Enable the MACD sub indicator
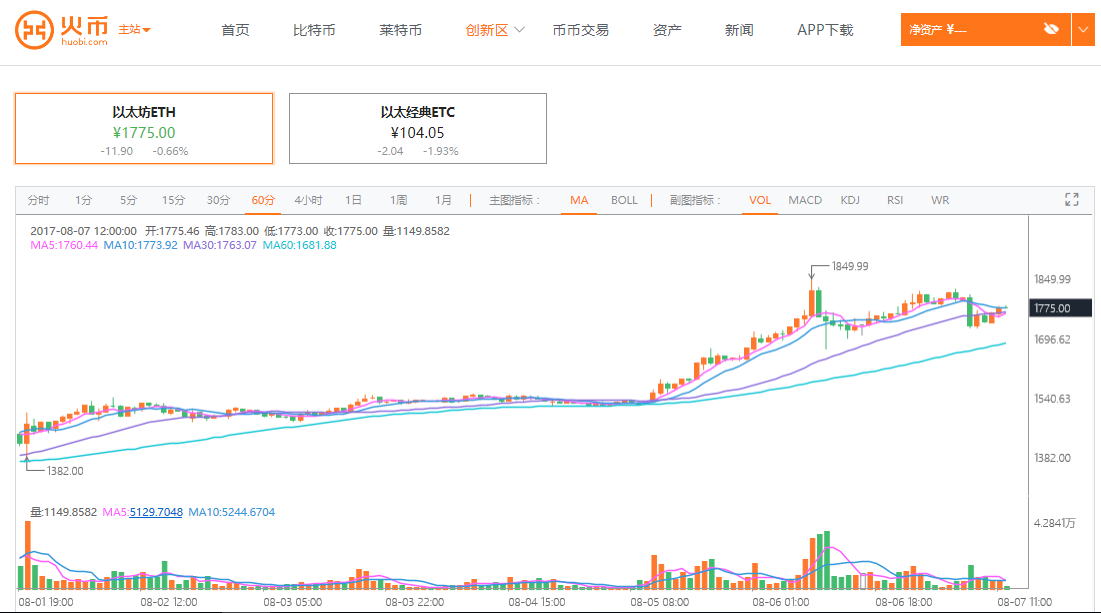 [804, 200]
